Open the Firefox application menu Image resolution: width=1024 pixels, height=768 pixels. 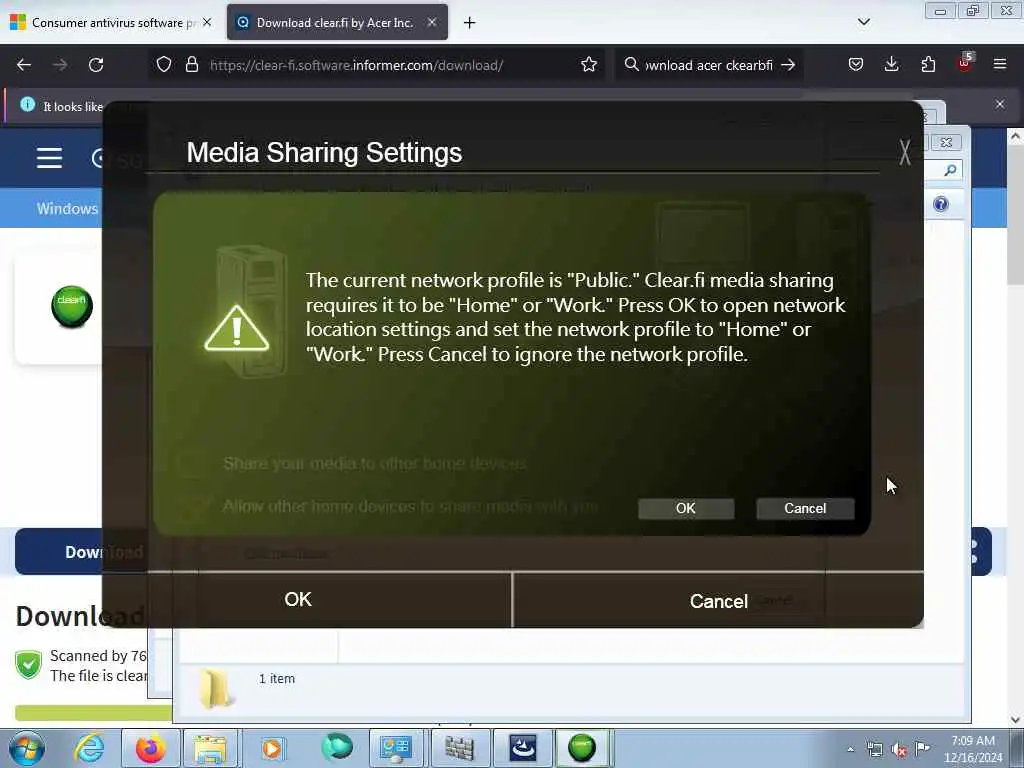pyautogui.click(x=1000, y=65)
